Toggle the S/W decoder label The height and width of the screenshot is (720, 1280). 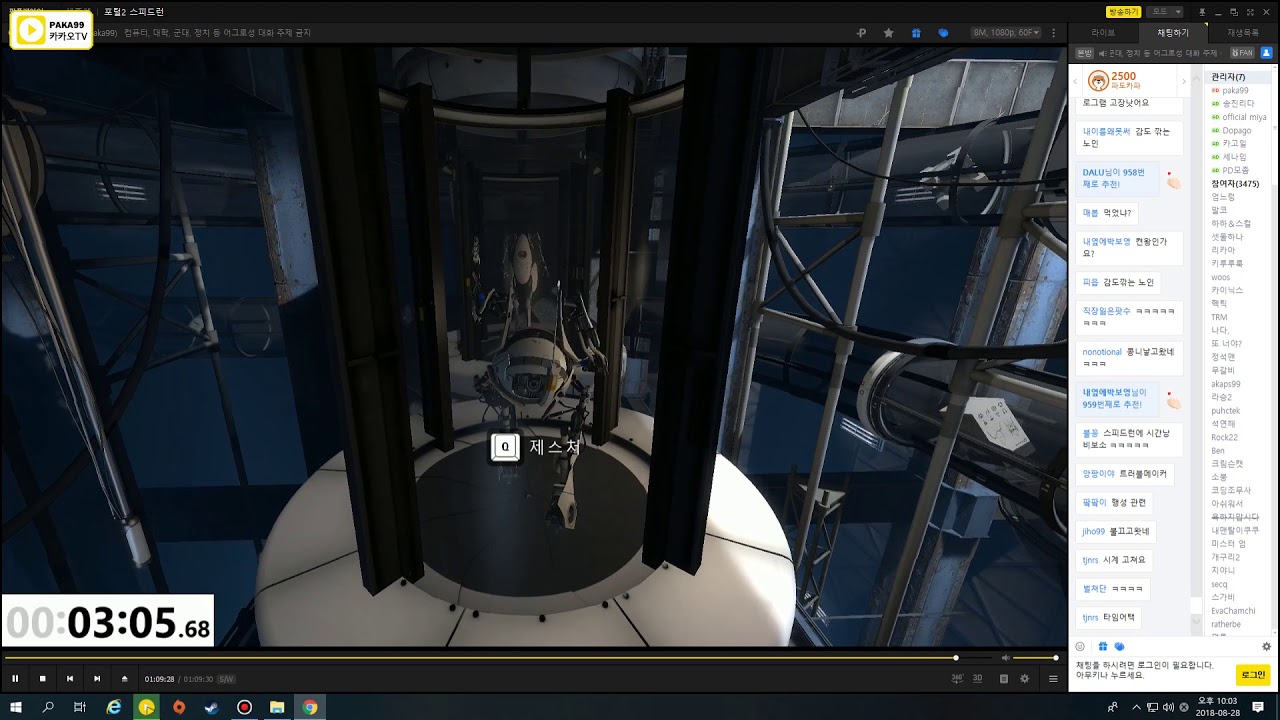click(x=226, y=679)
